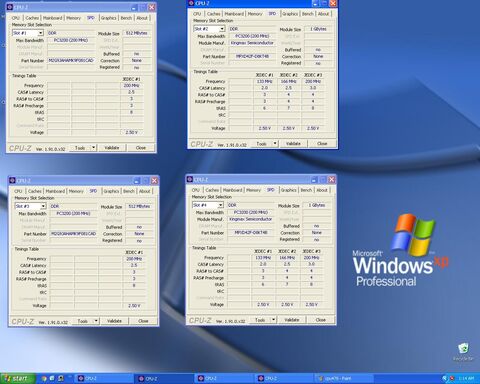Open Caches tab in Slot #3 window

click(35, 191)
